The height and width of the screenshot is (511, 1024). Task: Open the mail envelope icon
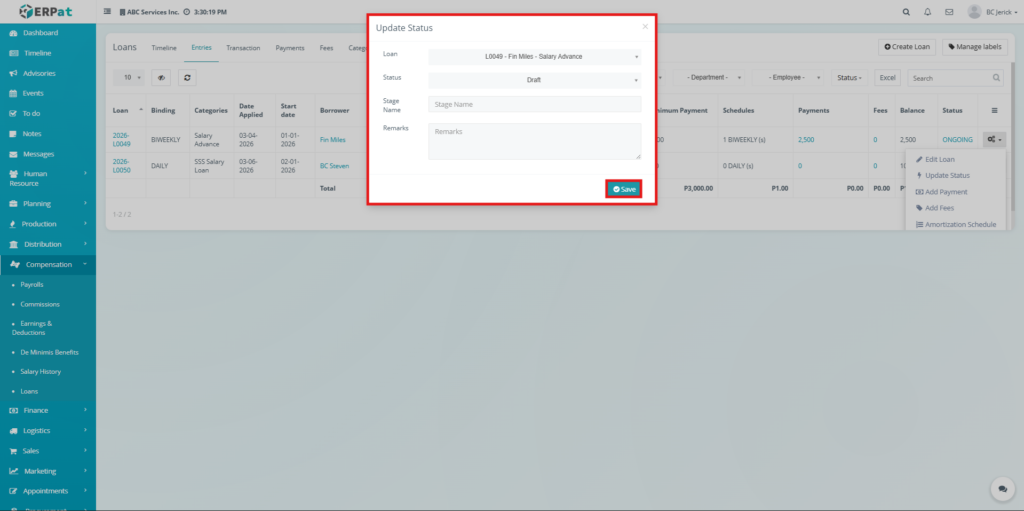[949, 12]
